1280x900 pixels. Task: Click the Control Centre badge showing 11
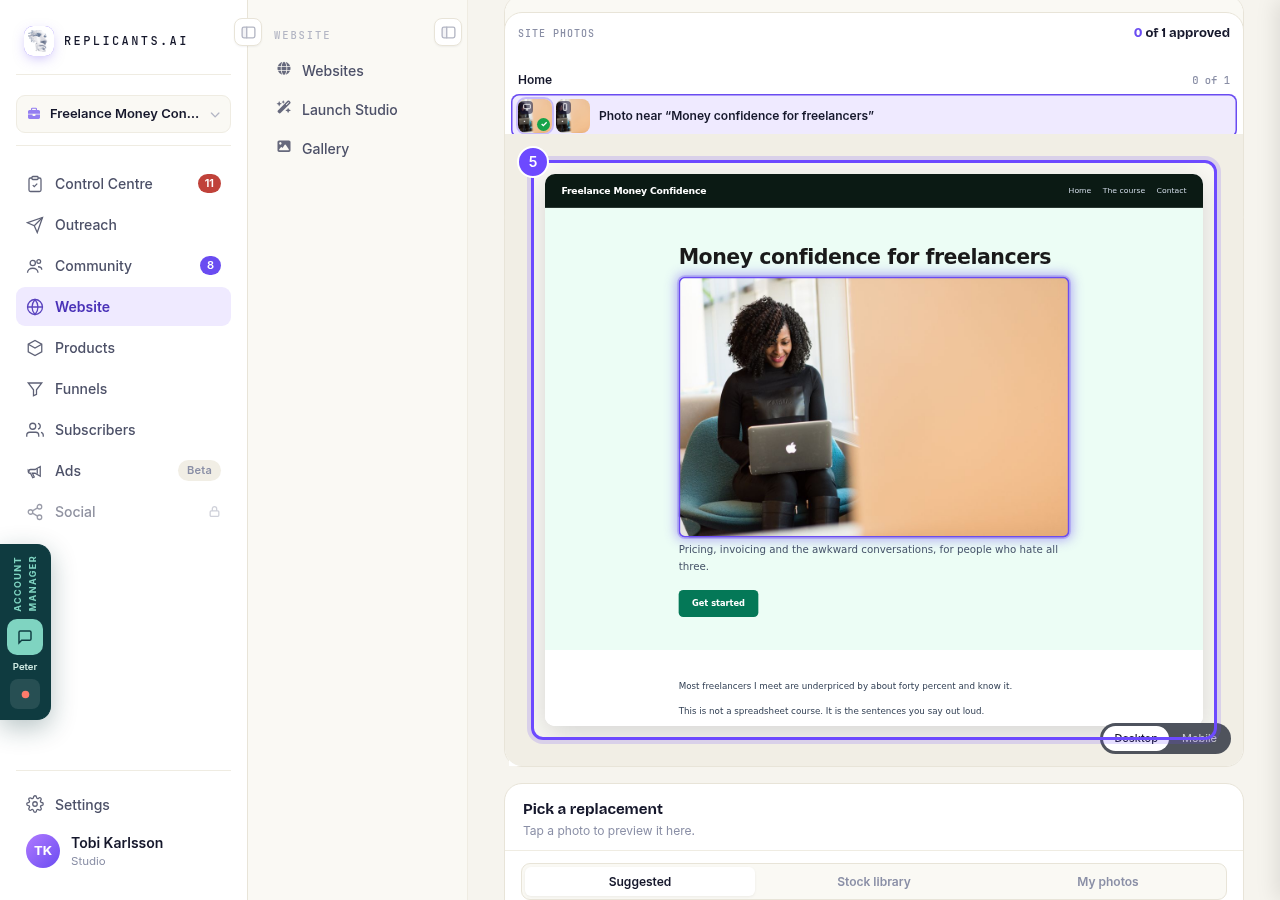click(x=209, y=183)
